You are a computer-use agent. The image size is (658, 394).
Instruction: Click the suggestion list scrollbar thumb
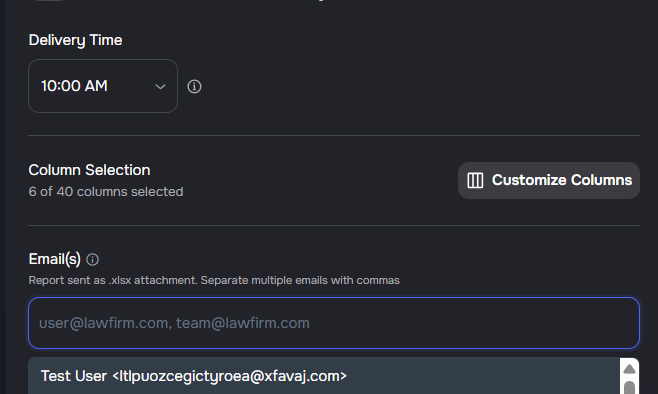[x=629, y=388]
